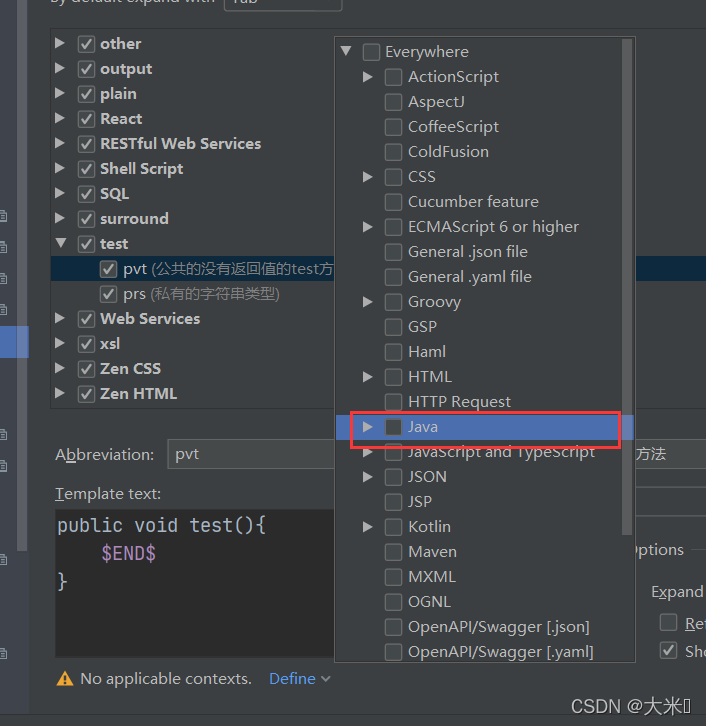Collapse the Everywhere context node

coord(346,51)
